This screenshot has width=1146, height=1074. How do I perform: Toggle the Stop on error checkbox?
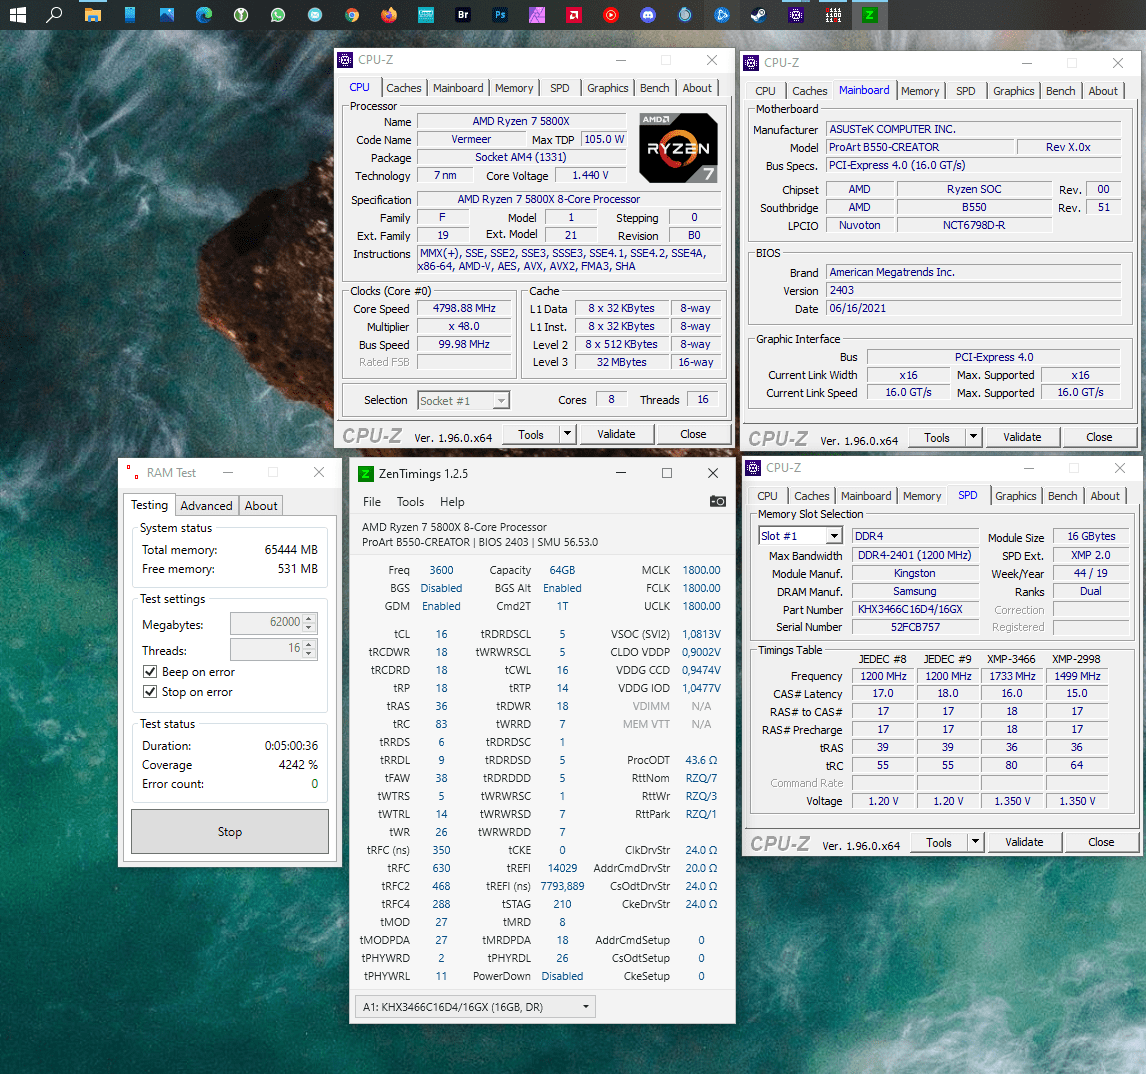[150, 692]
